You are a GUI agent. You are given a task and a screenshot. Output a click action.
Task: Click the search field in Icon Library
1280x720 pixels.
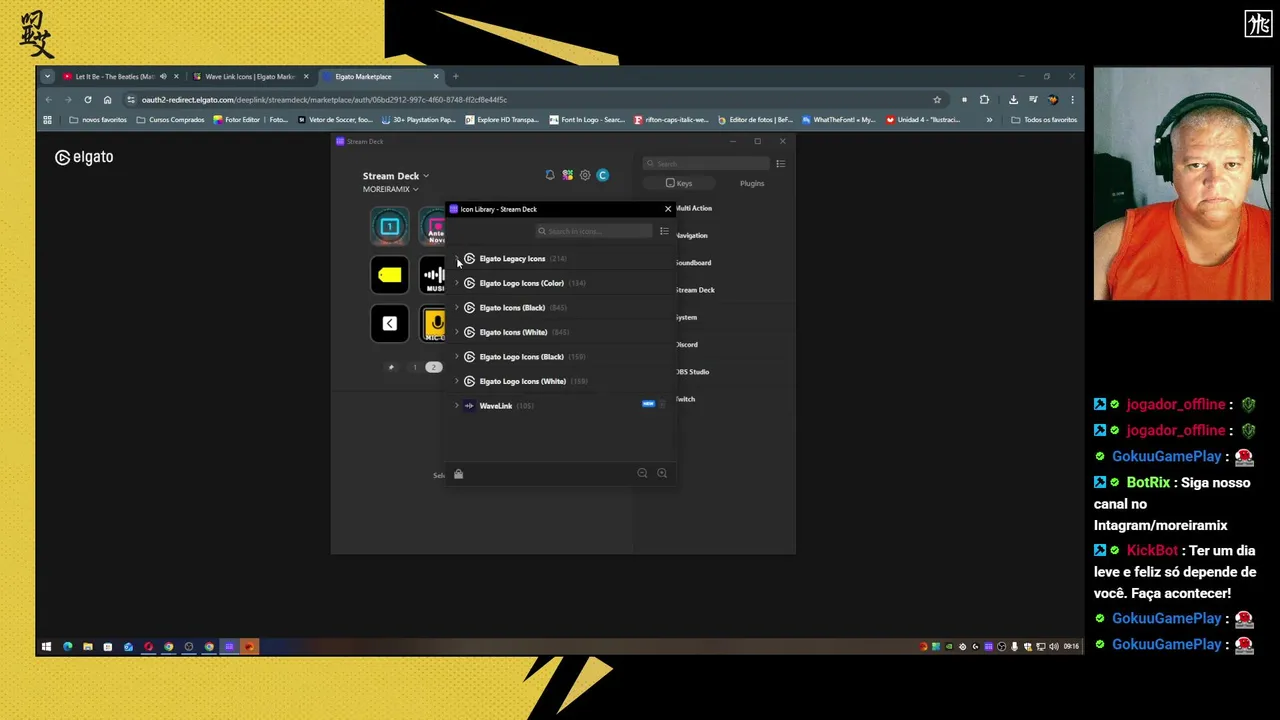click(594, 231)
